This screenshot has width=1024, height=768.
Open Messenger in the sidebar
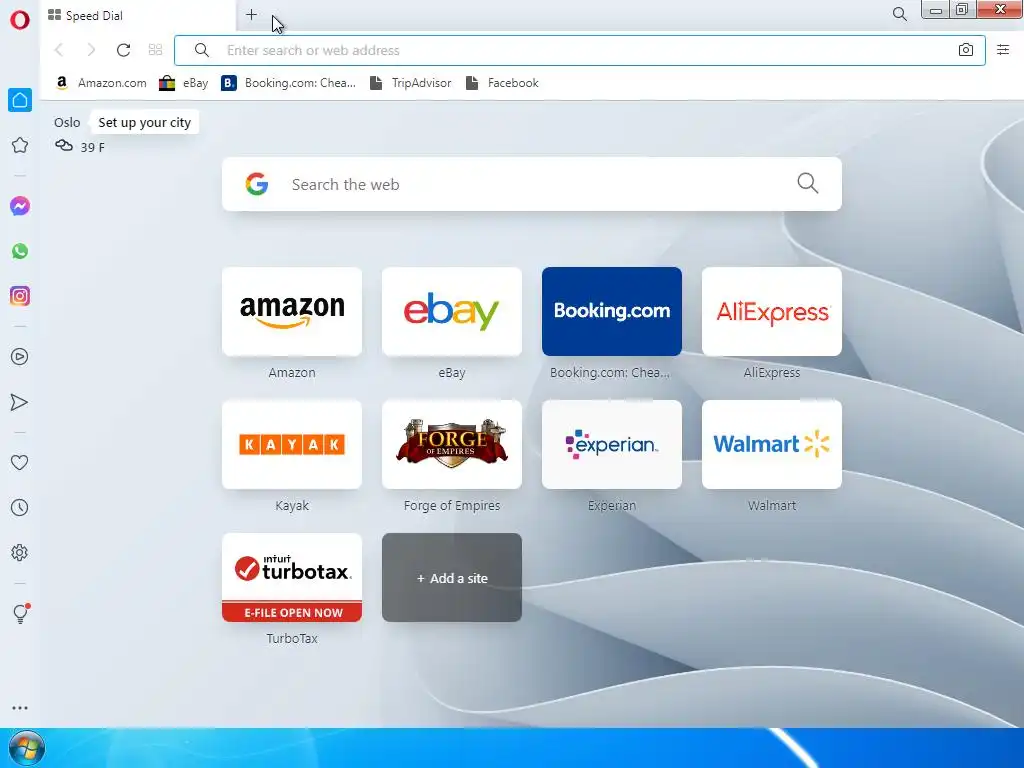20,206
